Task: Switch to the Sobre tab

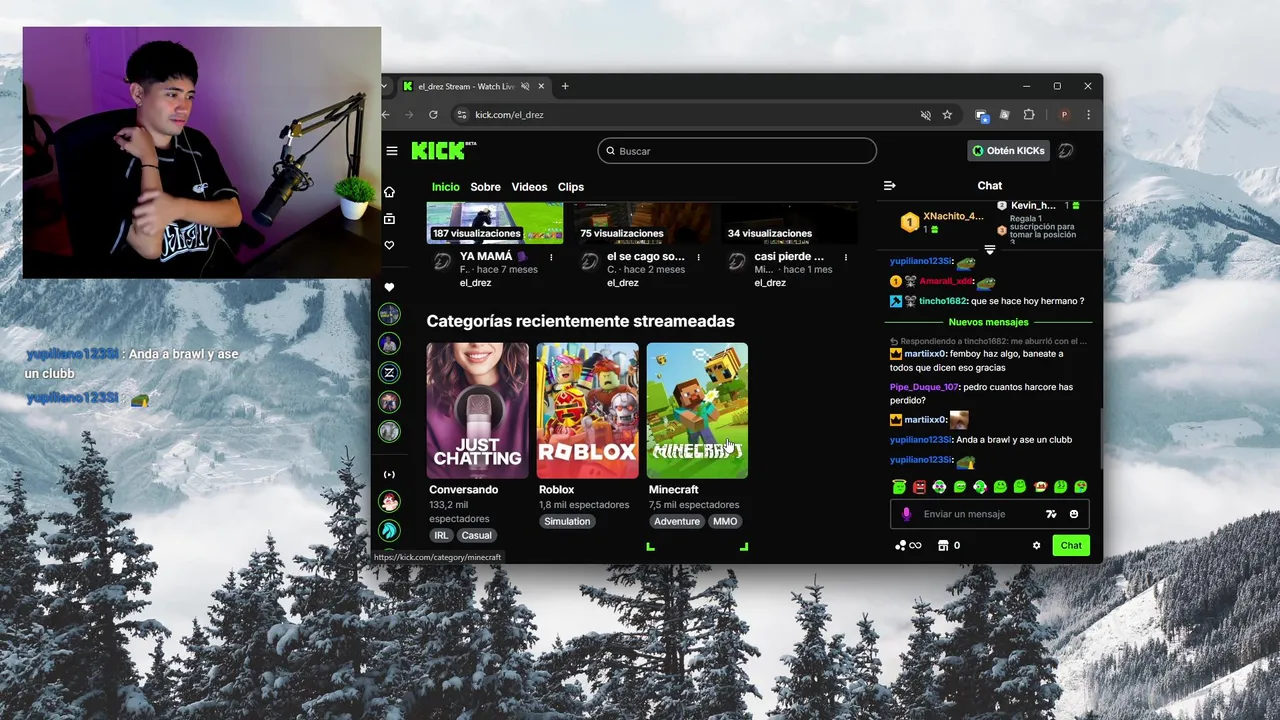Action: (485, 187)
